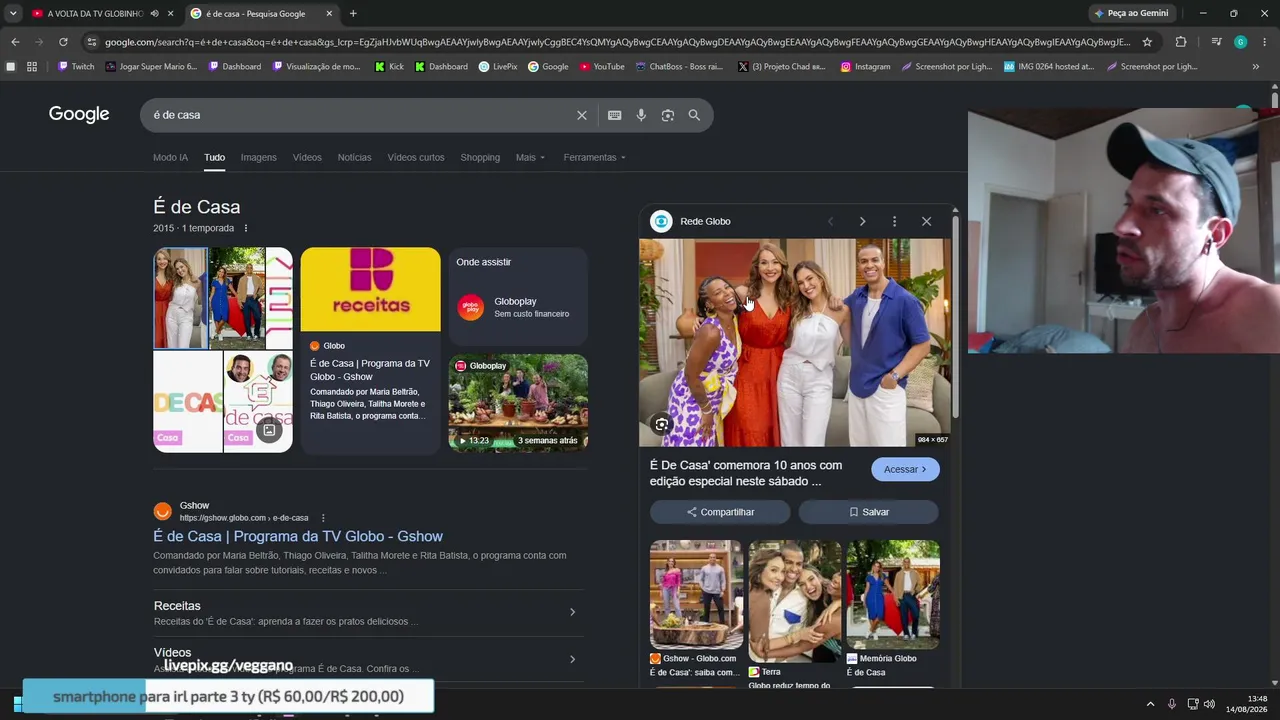Search inside the preview image with Lens
The height and width of the screenshot is (720, 1280).
point(661,425)
